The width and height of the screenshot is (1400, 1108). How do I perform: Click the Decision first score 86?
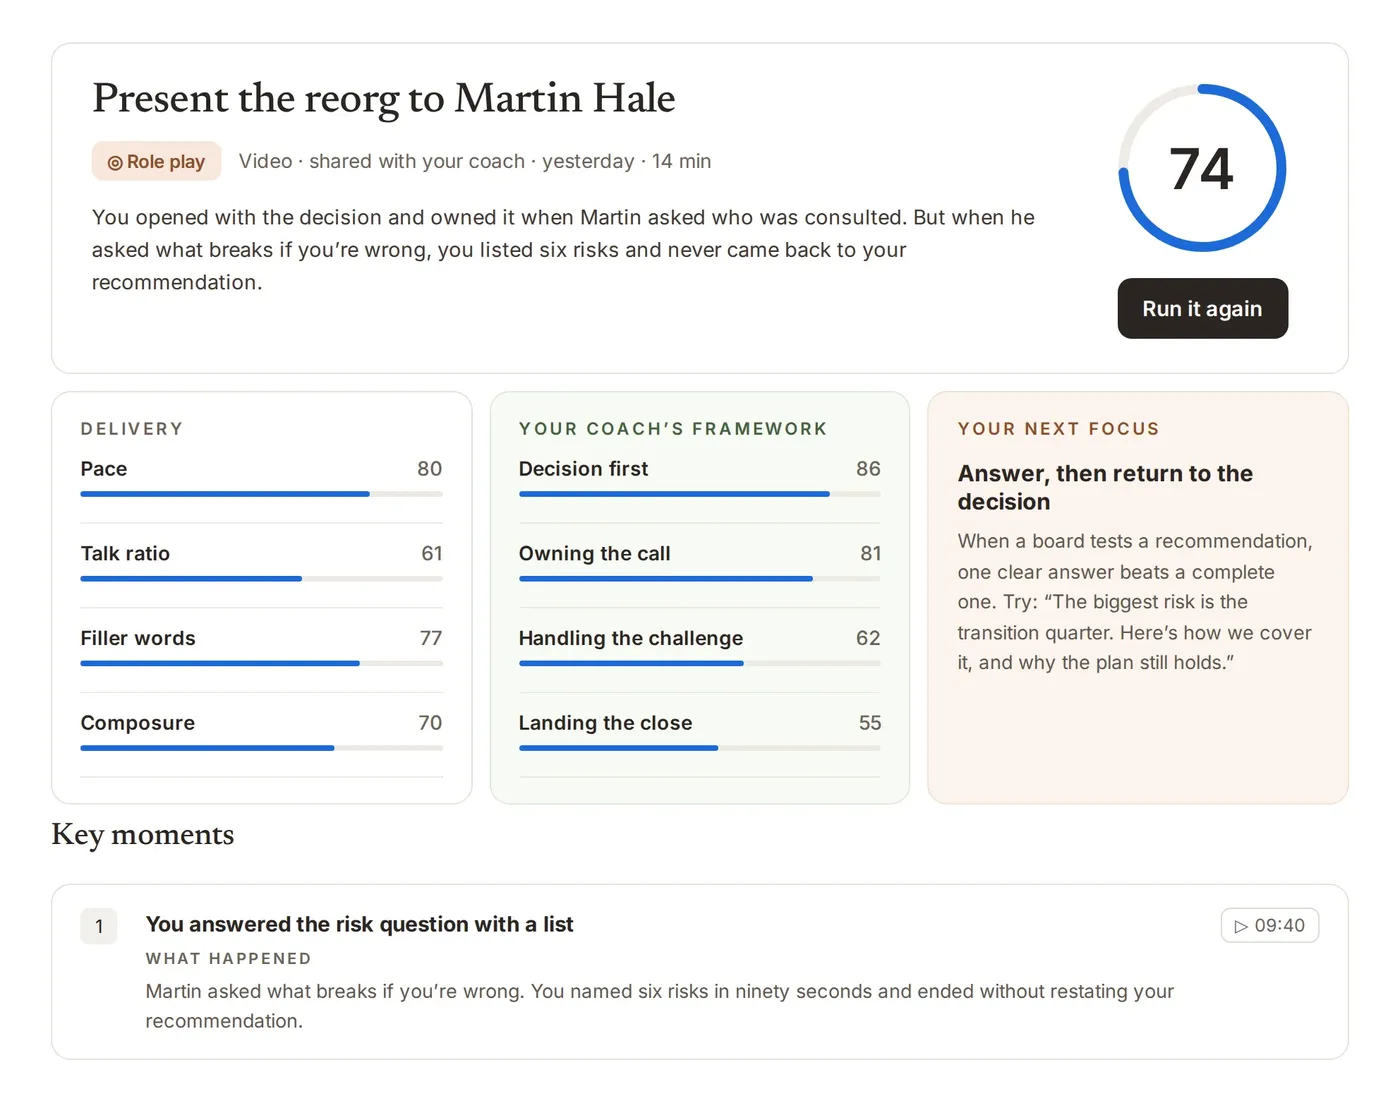click(x=868, y=468)
